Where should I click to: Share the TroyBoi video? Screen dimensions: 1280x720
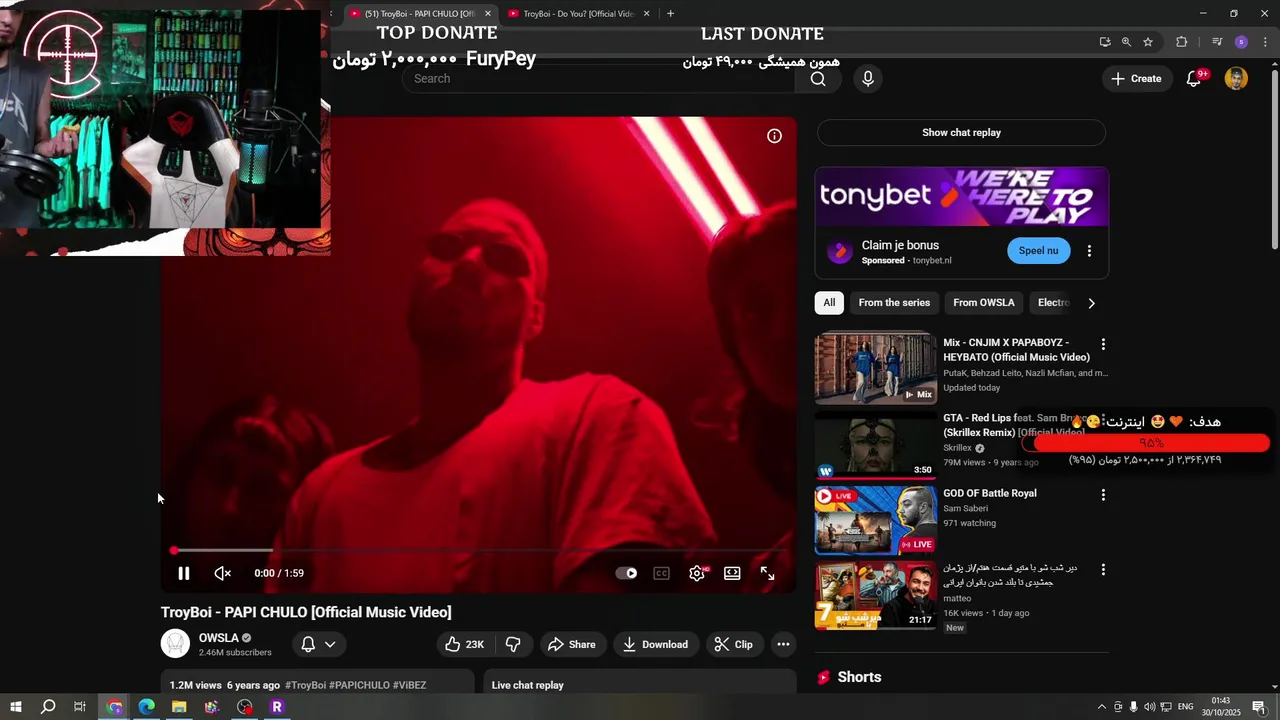pyautogui.click(x=571, y=644)
